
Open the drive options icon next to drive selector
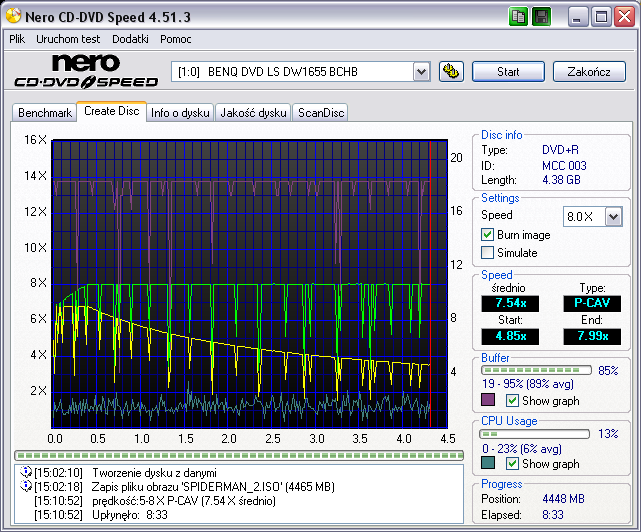[x=451, y=72]
